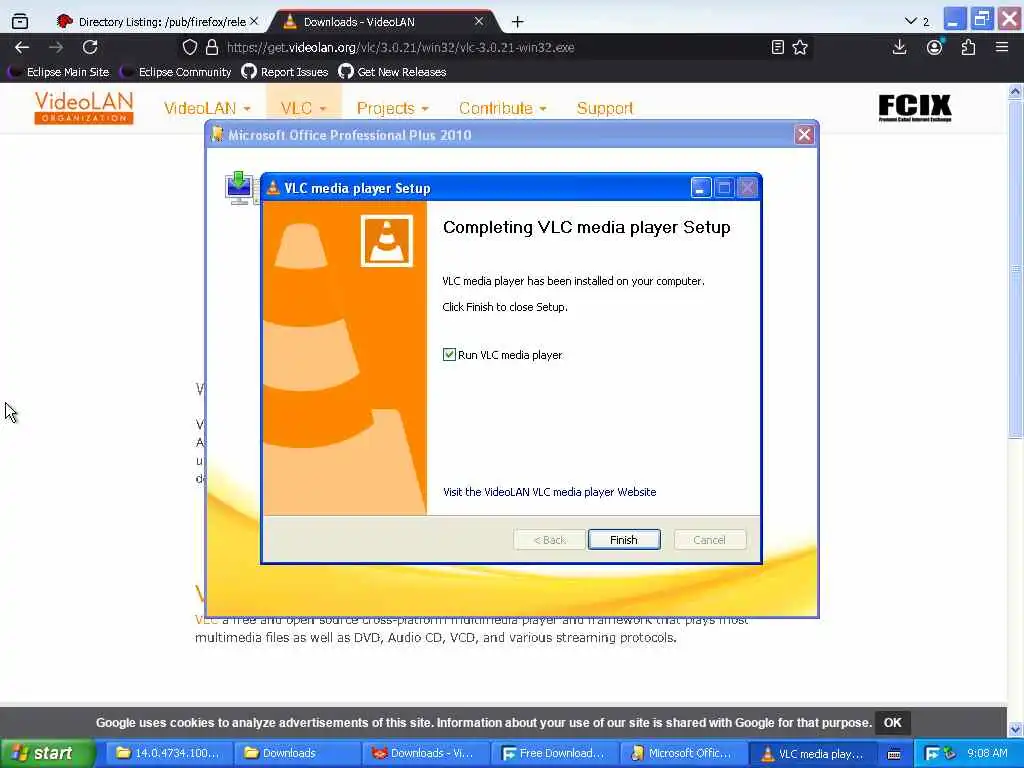Open the Firefox account icon
The image size is (1024, 768).
(935, 47)
